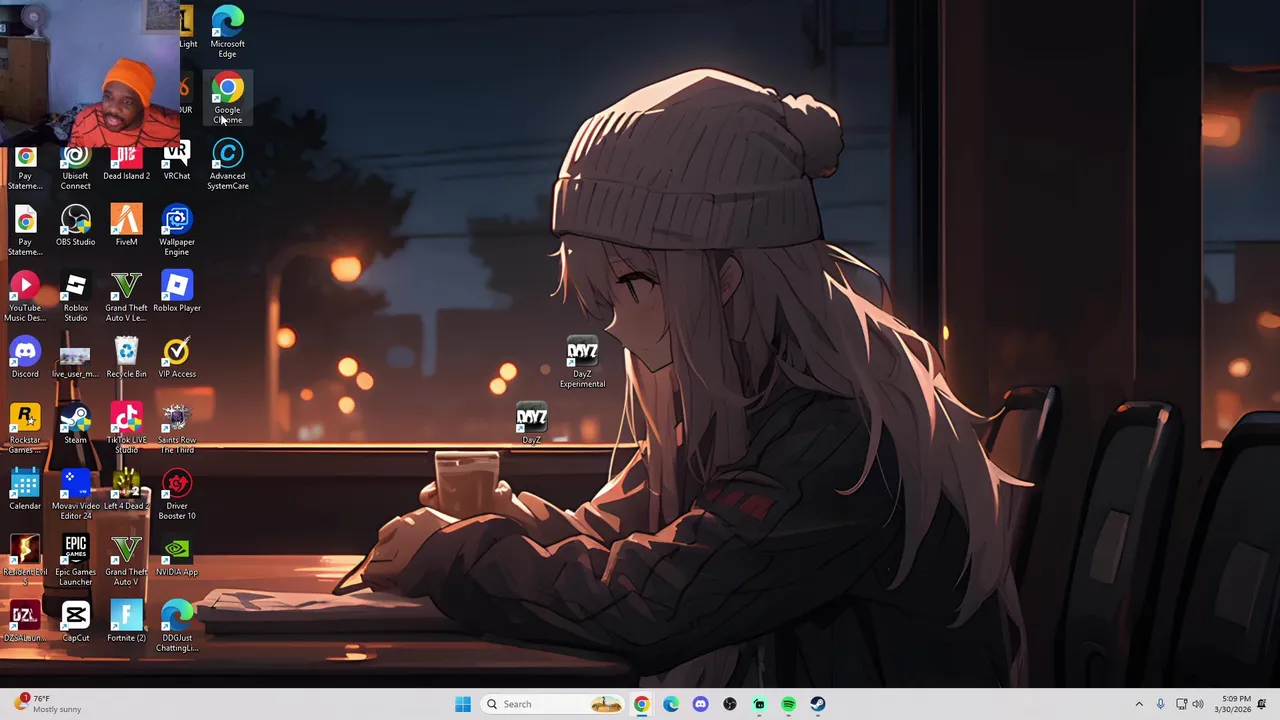Switch to OBS Studio on the taskbar
The height and width of the screenshot is (720, 1280).
[x=730, y=704]
